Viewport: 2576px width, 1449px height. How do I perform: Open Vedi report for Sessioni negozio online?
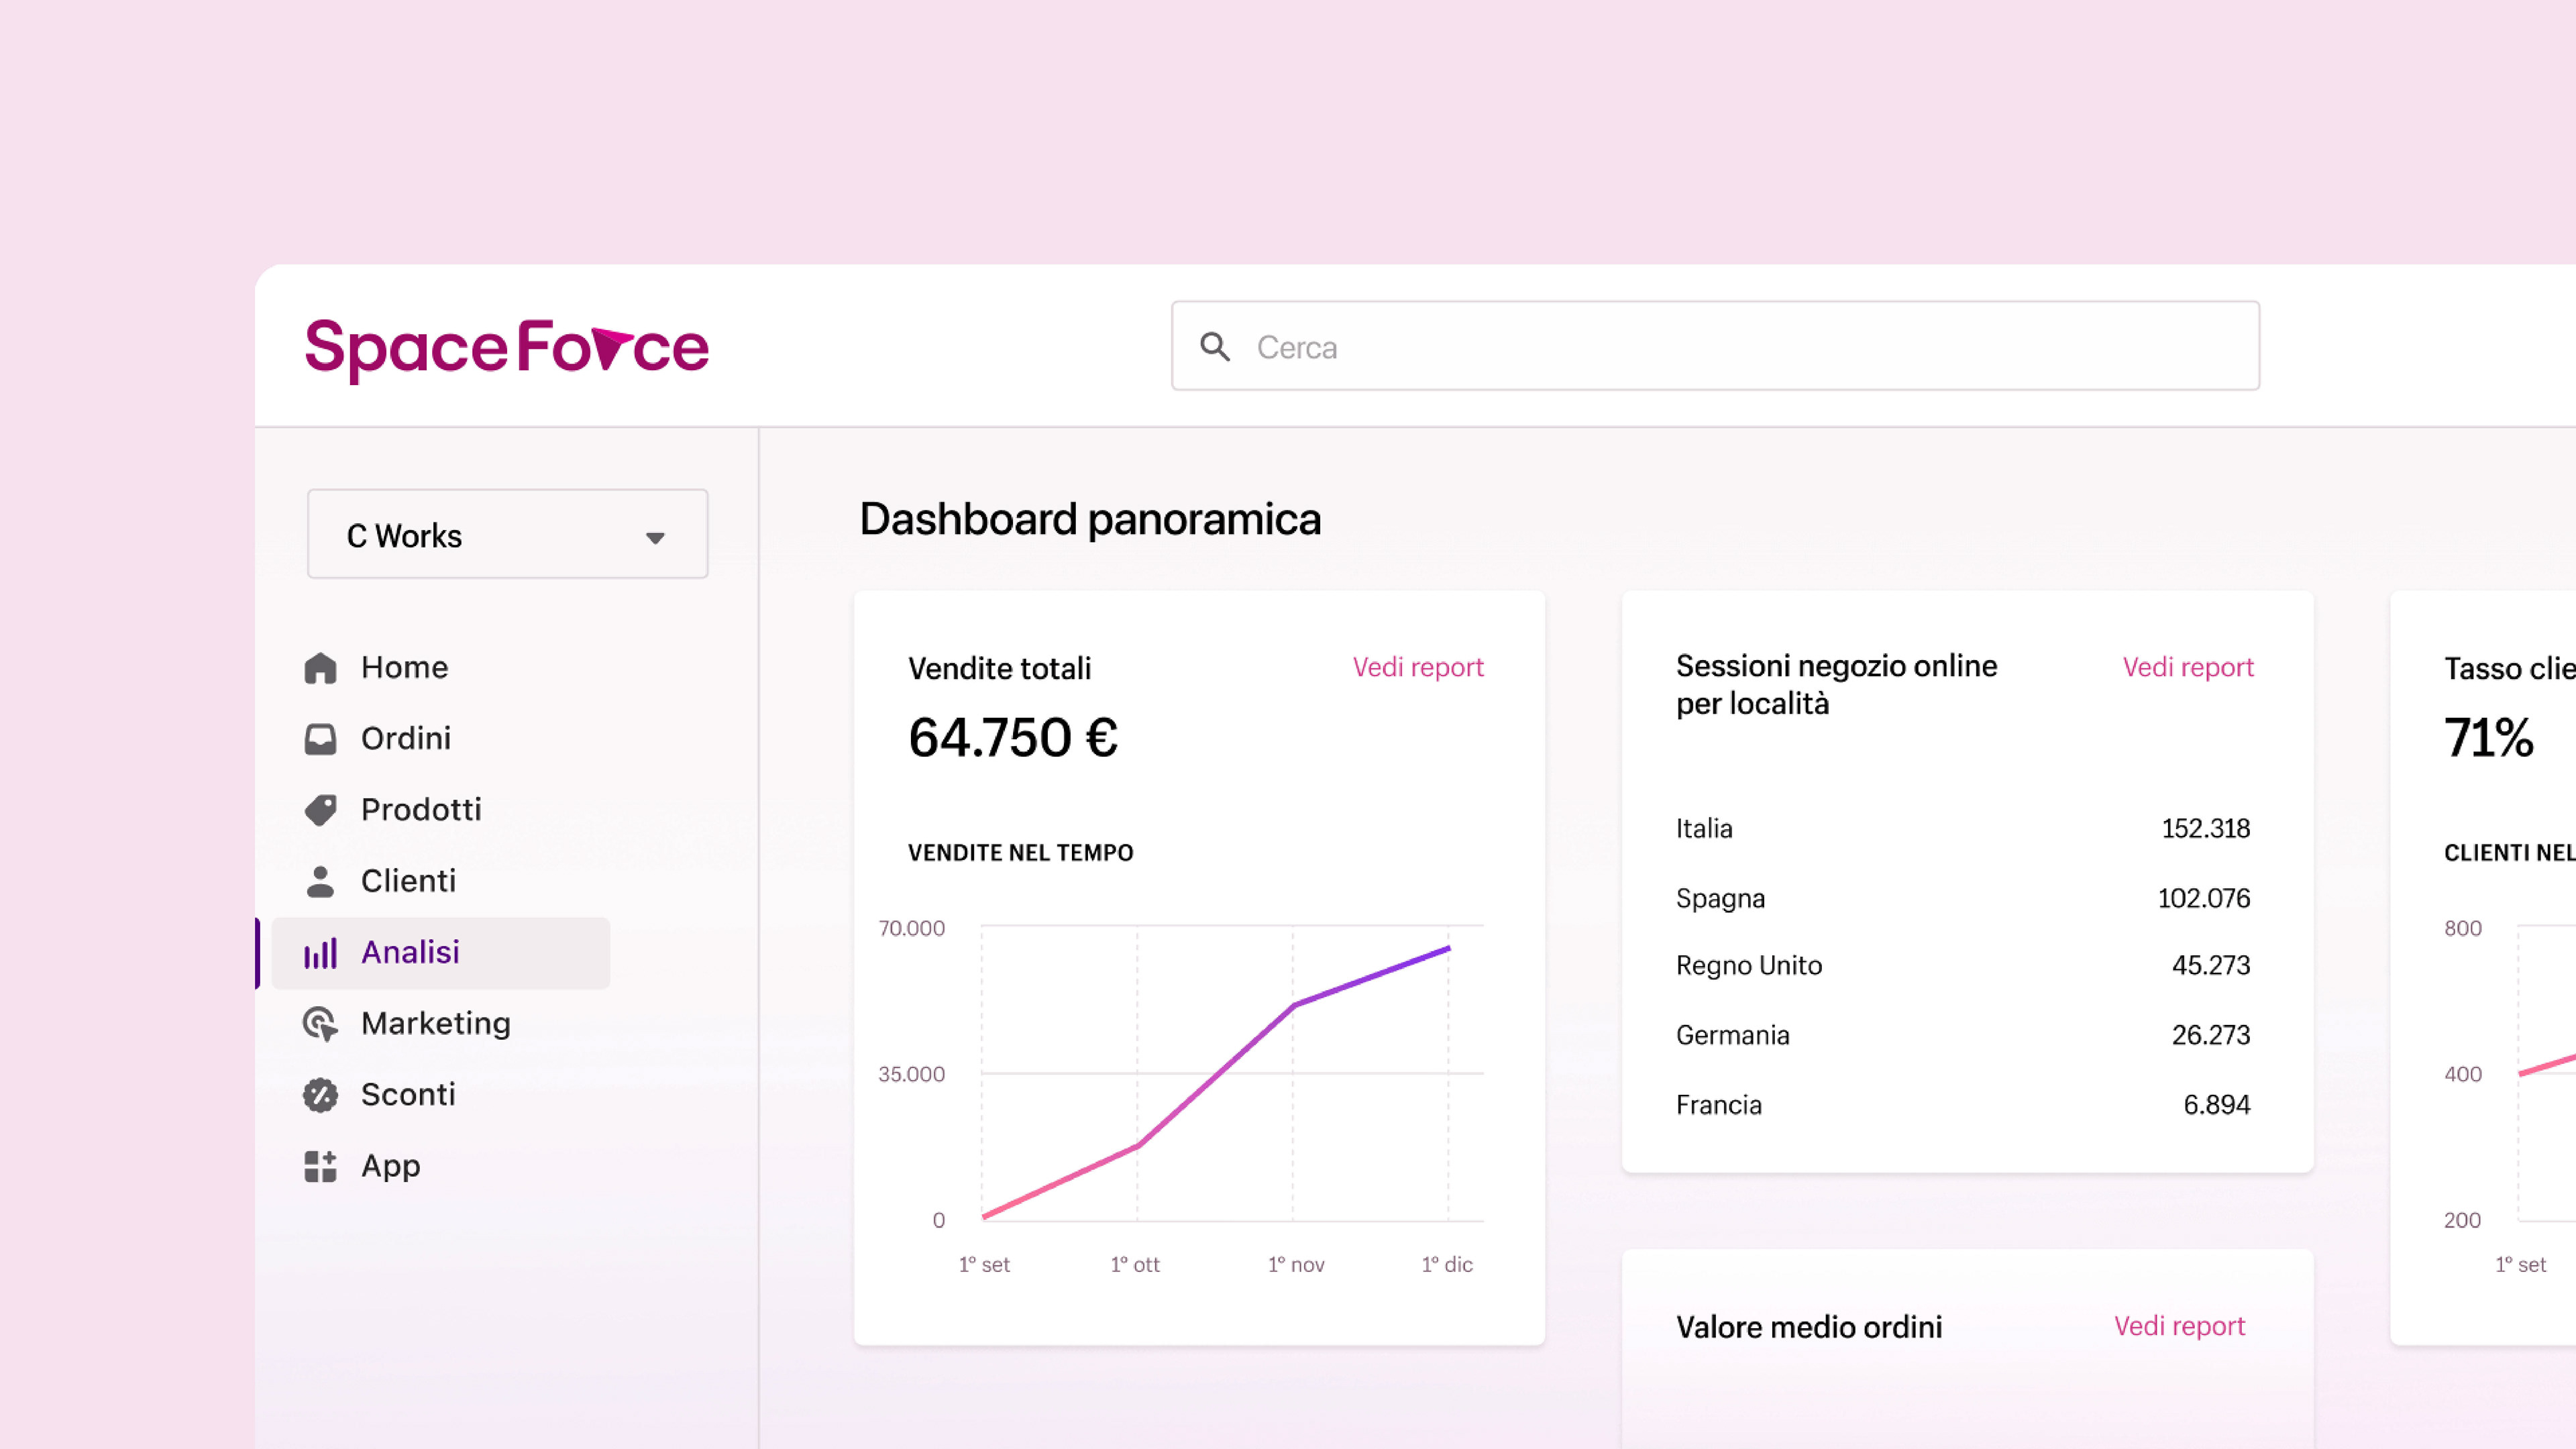pos(2187,667)
